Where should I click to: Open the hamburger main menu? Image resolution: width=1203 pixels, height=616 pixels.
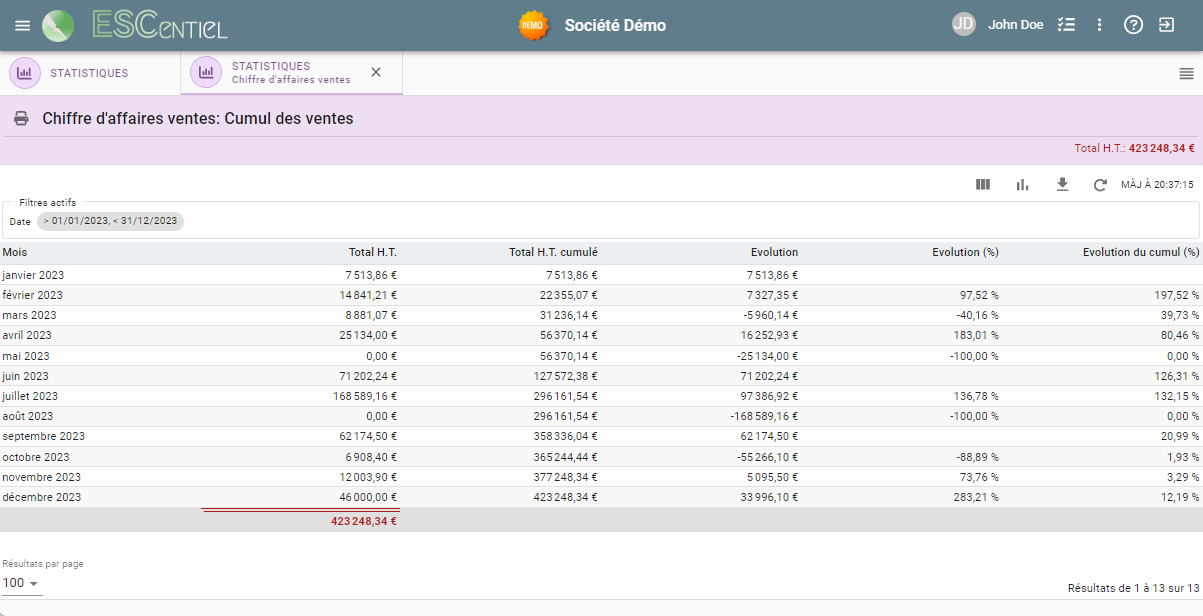22,25
